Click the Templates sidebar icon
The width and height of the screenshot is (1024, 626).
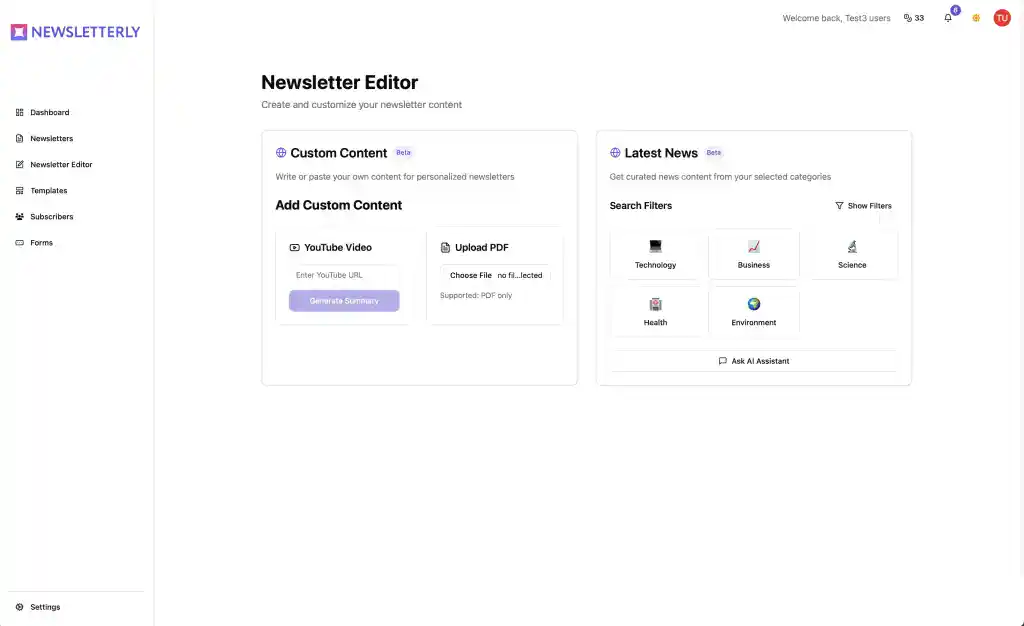coord(20,191)
